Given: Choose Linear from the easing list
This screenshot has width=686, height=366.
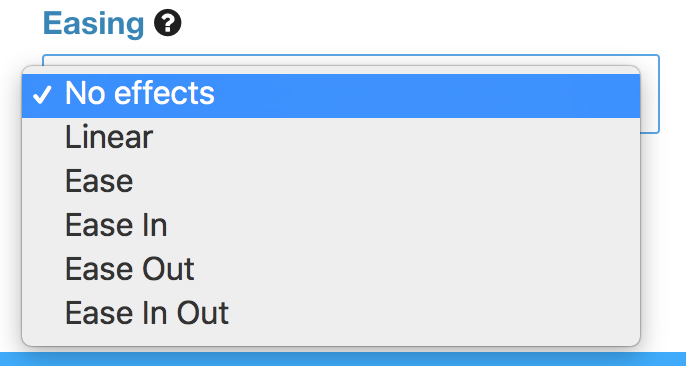Looking at the screenshot, I should click(331, 137).
